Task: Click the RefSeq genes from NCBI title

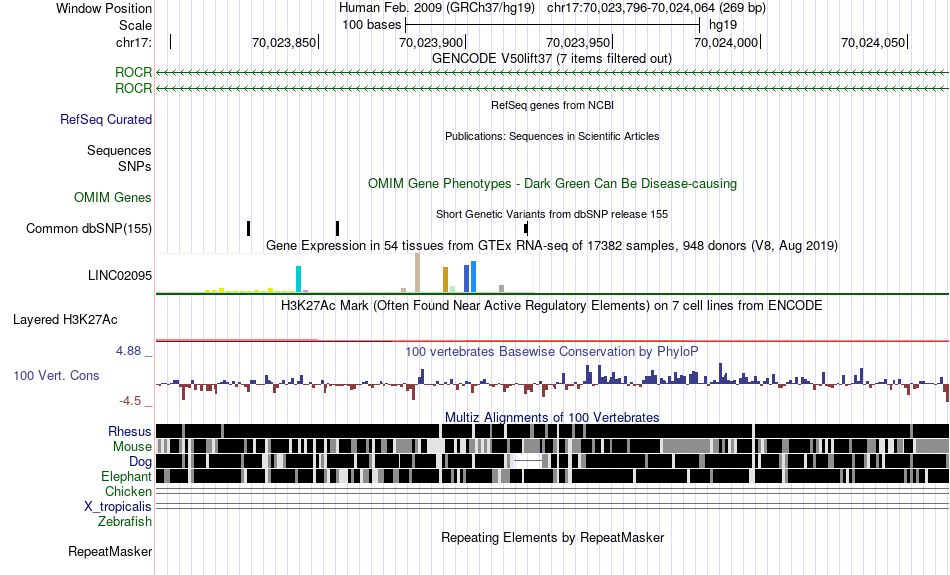Action: [553, 105]
